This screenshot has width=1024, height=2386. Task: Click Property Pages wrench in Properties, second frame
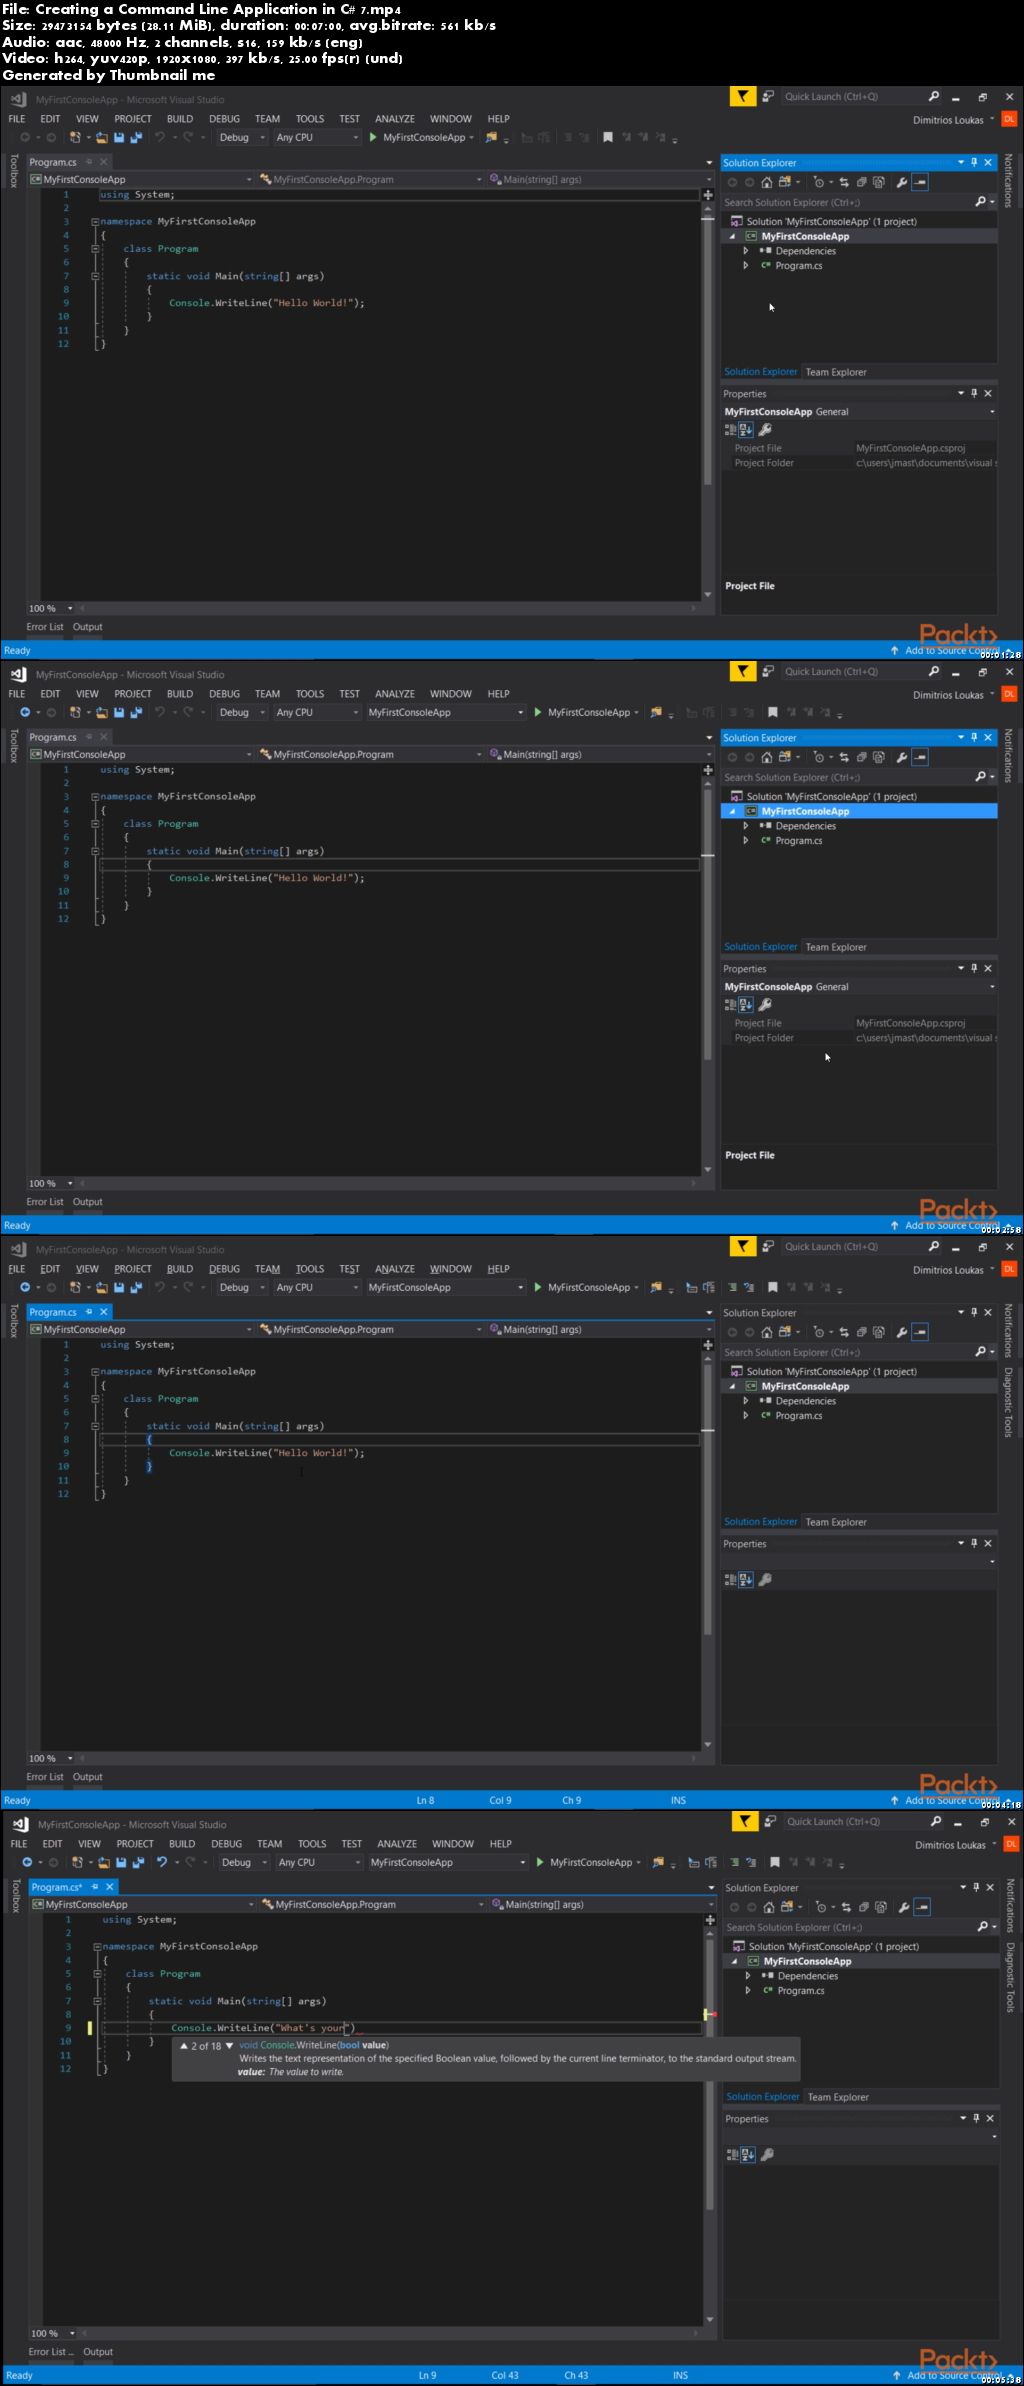pyautogui.click(x=765, y=1005)
